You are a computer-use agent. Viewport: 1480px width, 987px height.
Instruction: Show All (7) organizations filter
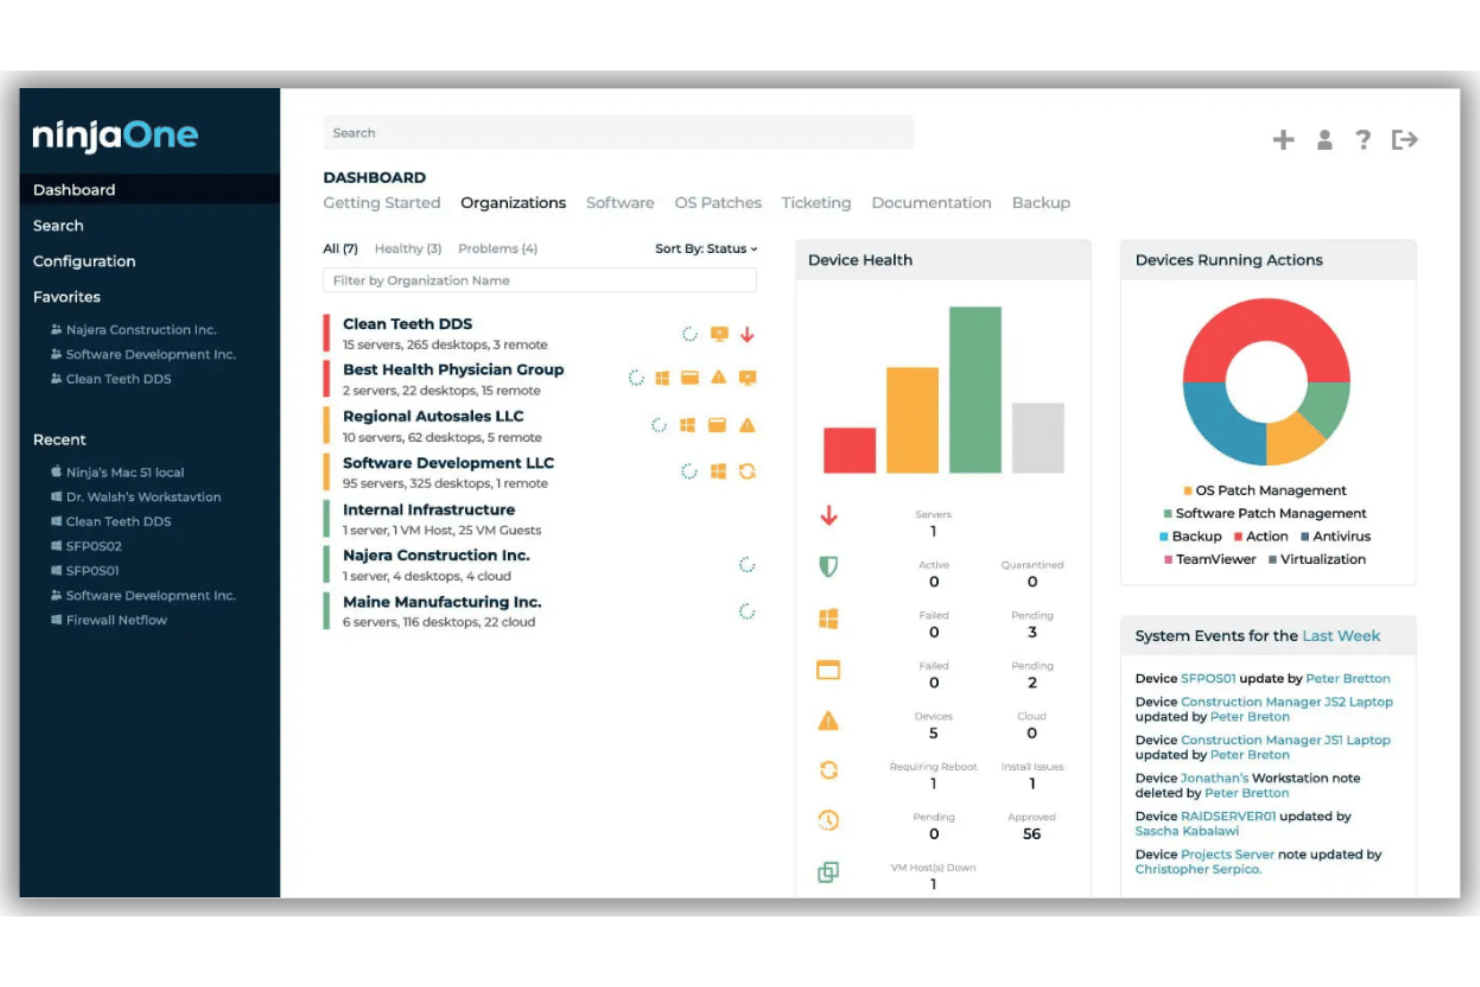click(340, 249)
